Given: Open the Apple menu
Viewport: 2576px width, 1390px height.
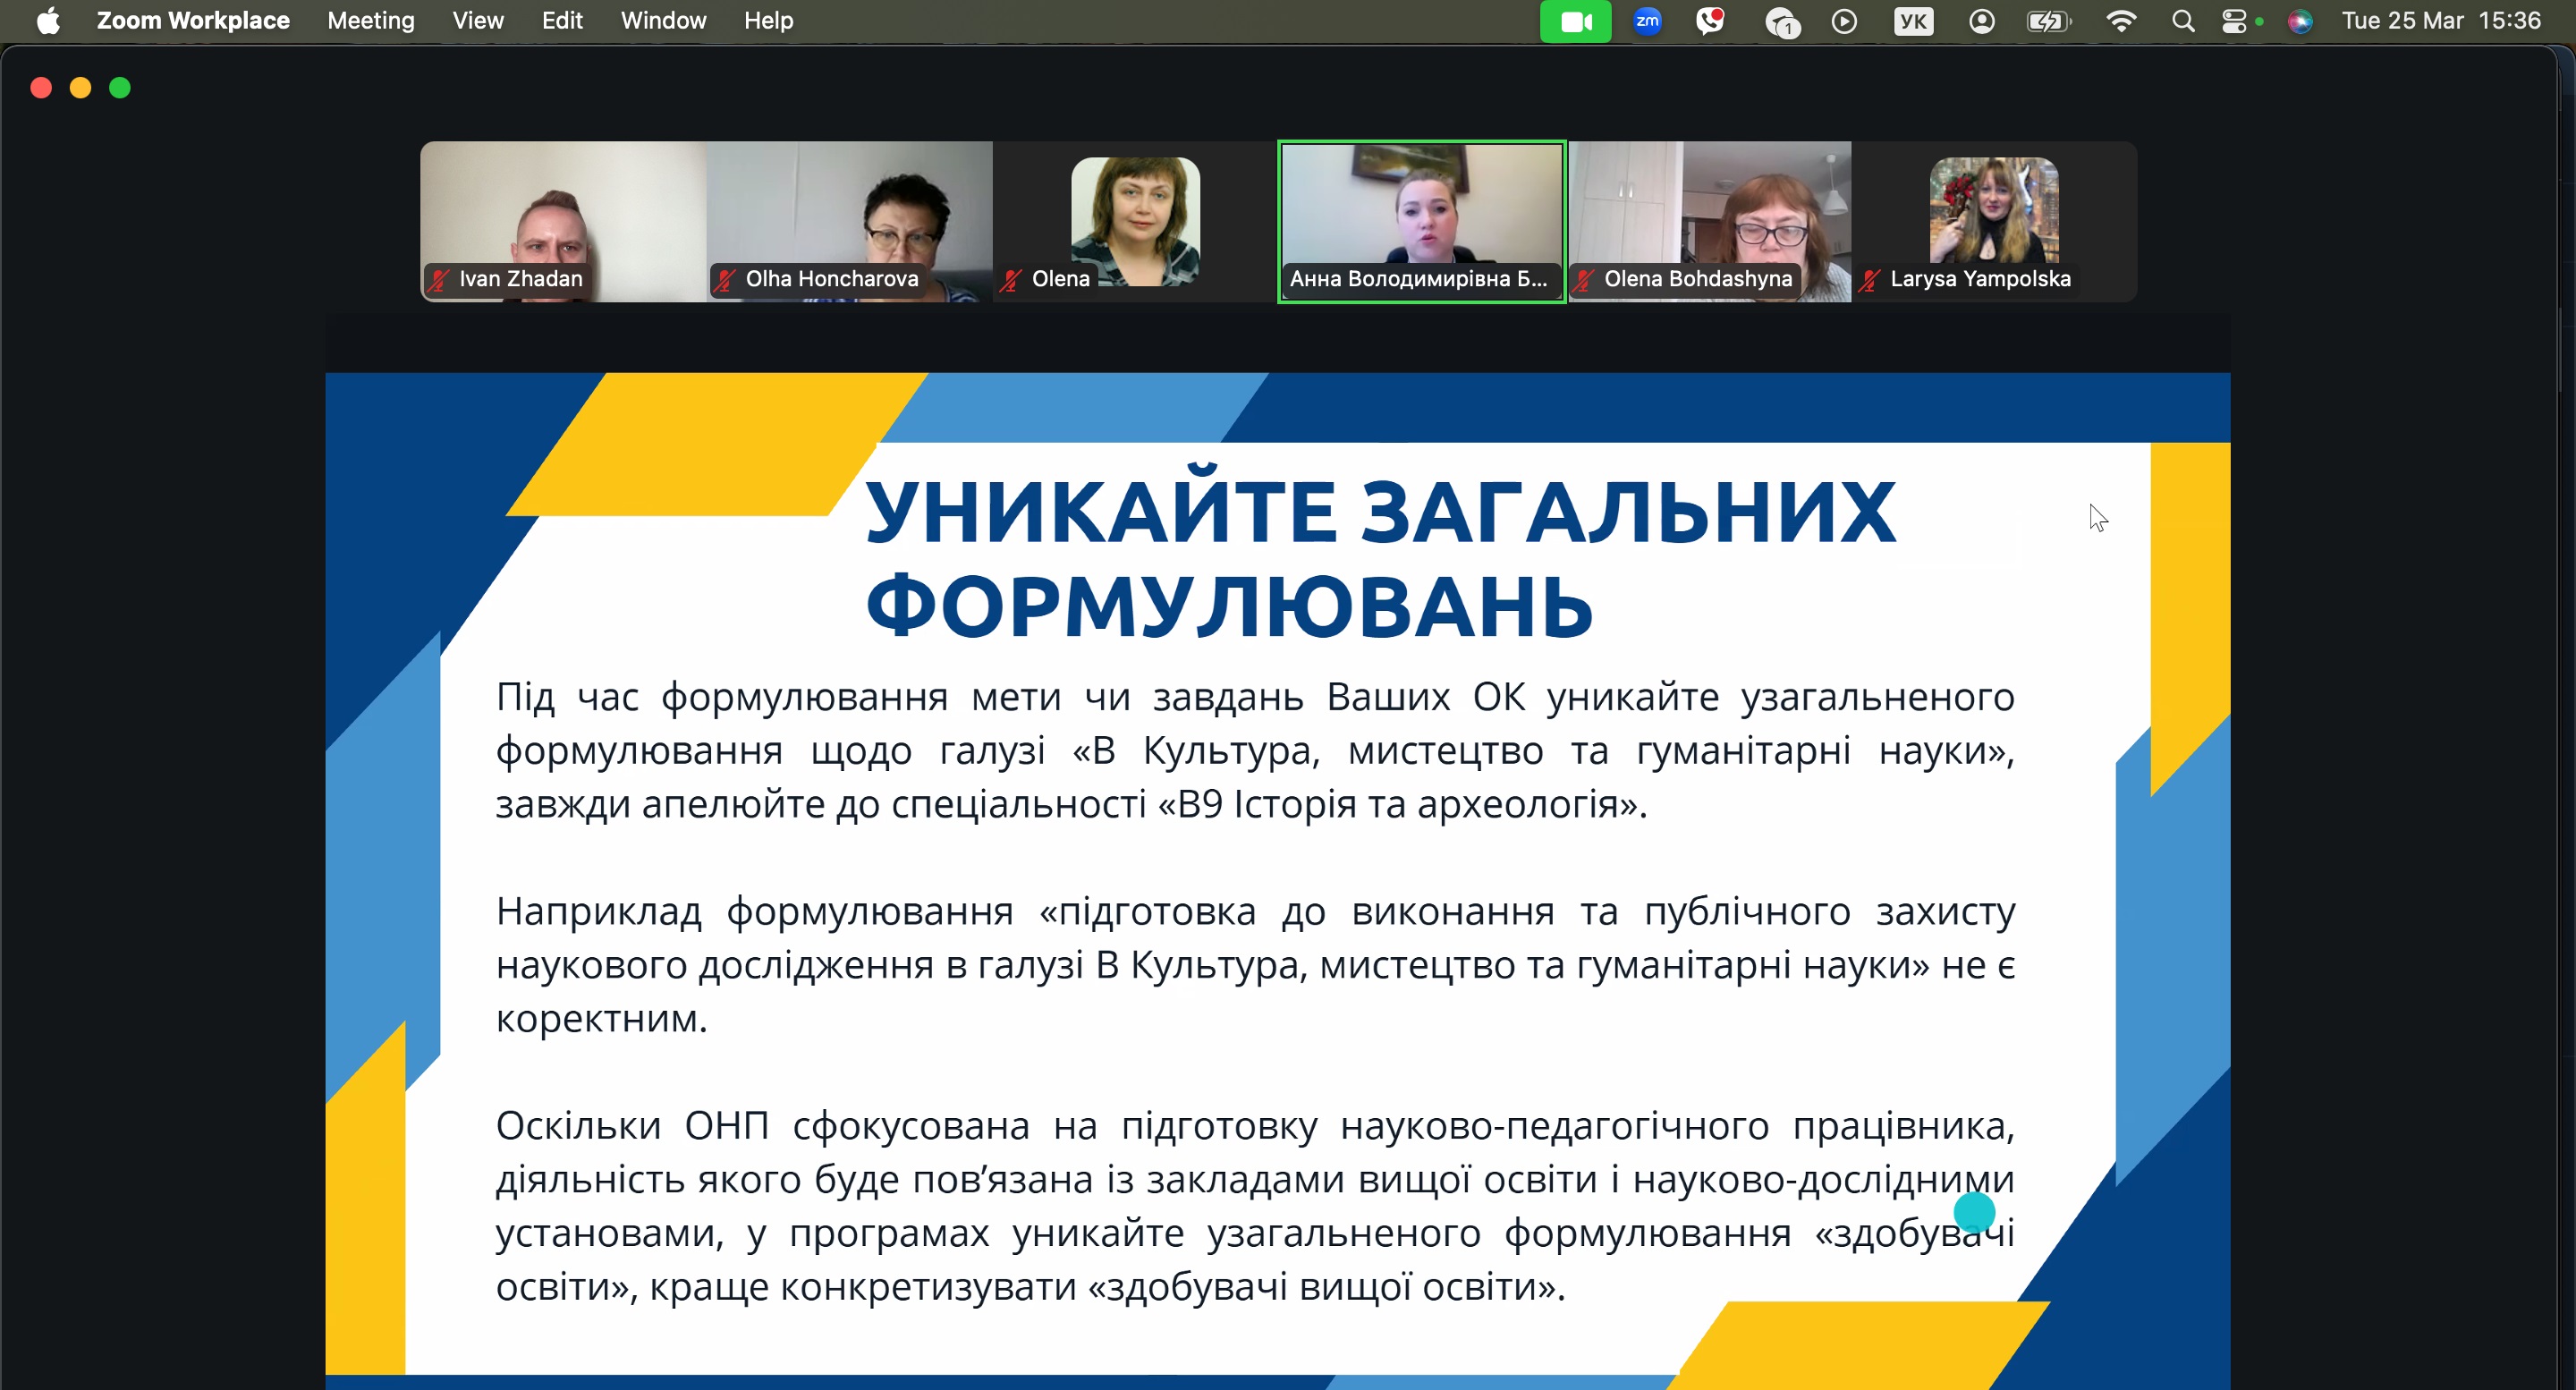Looking at the screenshot, I should tap(47, 21).
